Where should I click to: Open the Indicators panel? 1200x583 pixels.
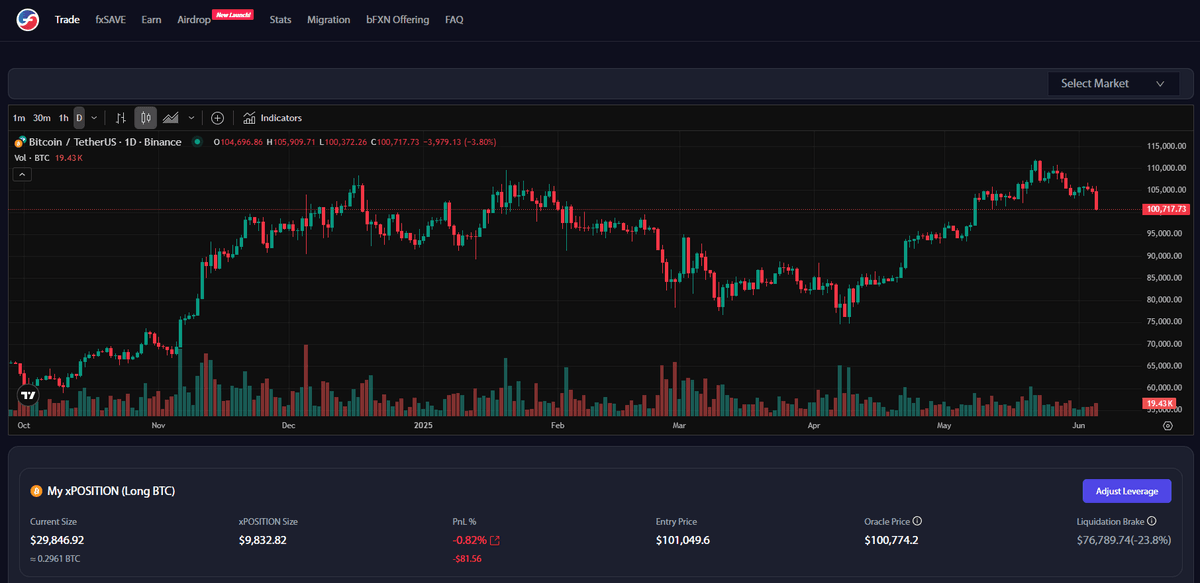tap(272, 118)
